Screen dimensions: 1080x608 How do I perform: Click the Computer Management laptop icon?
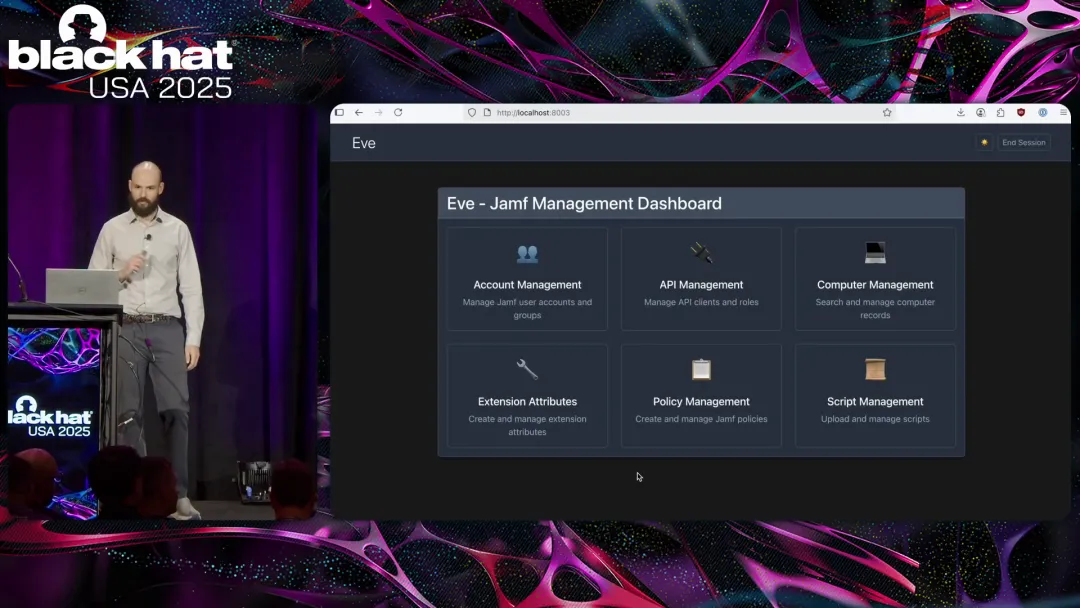875,253
